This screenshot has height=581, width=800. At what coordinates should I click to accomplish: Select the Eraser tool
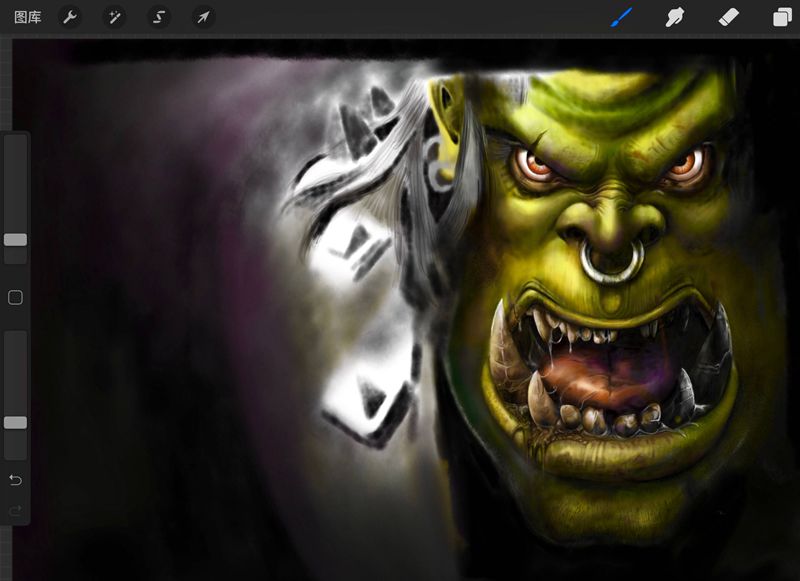729,17
